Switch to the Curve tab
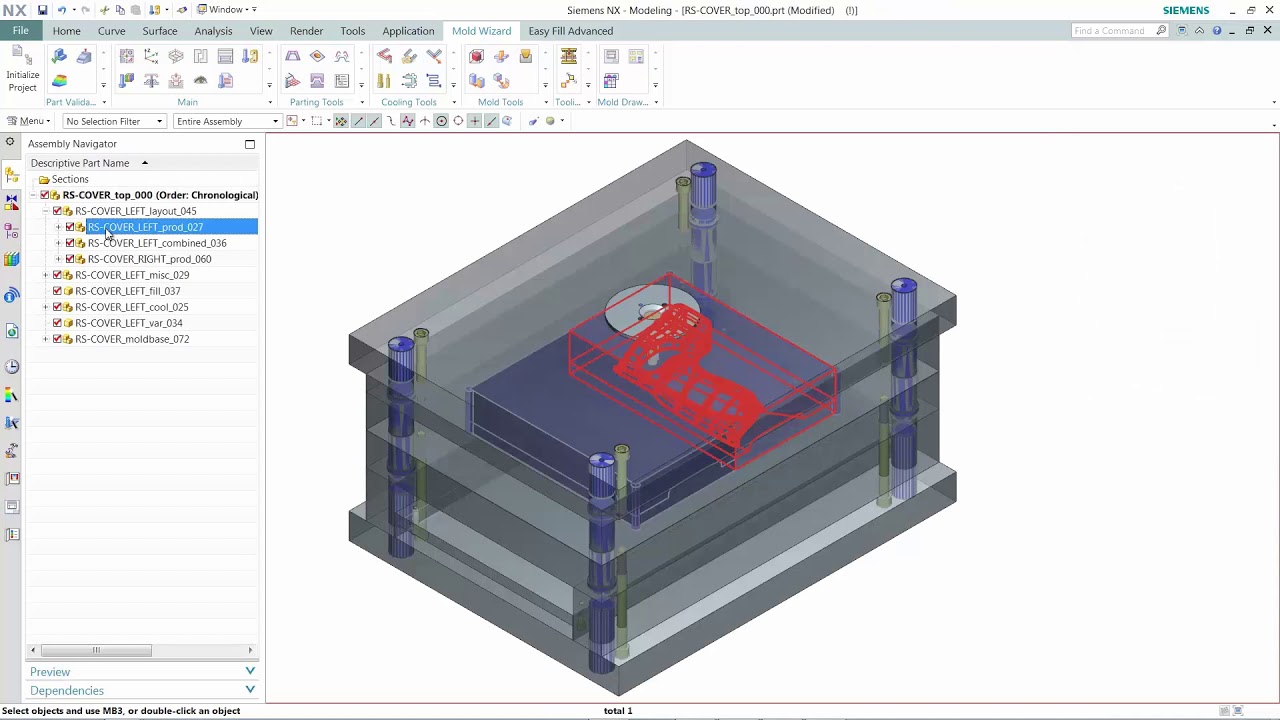Viewport: 1280px width, 720px height. 112,31
